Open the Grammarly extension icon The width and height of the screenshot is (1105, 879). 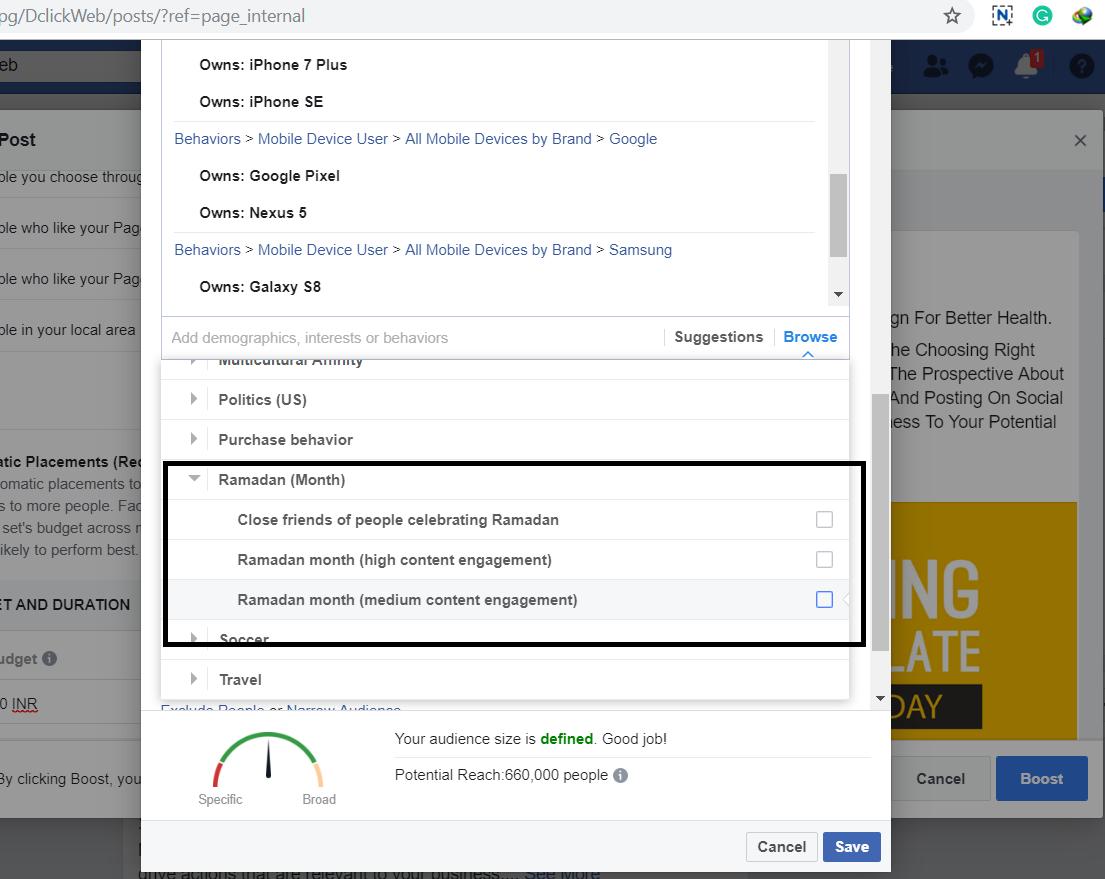click(x=1042, y=16)
